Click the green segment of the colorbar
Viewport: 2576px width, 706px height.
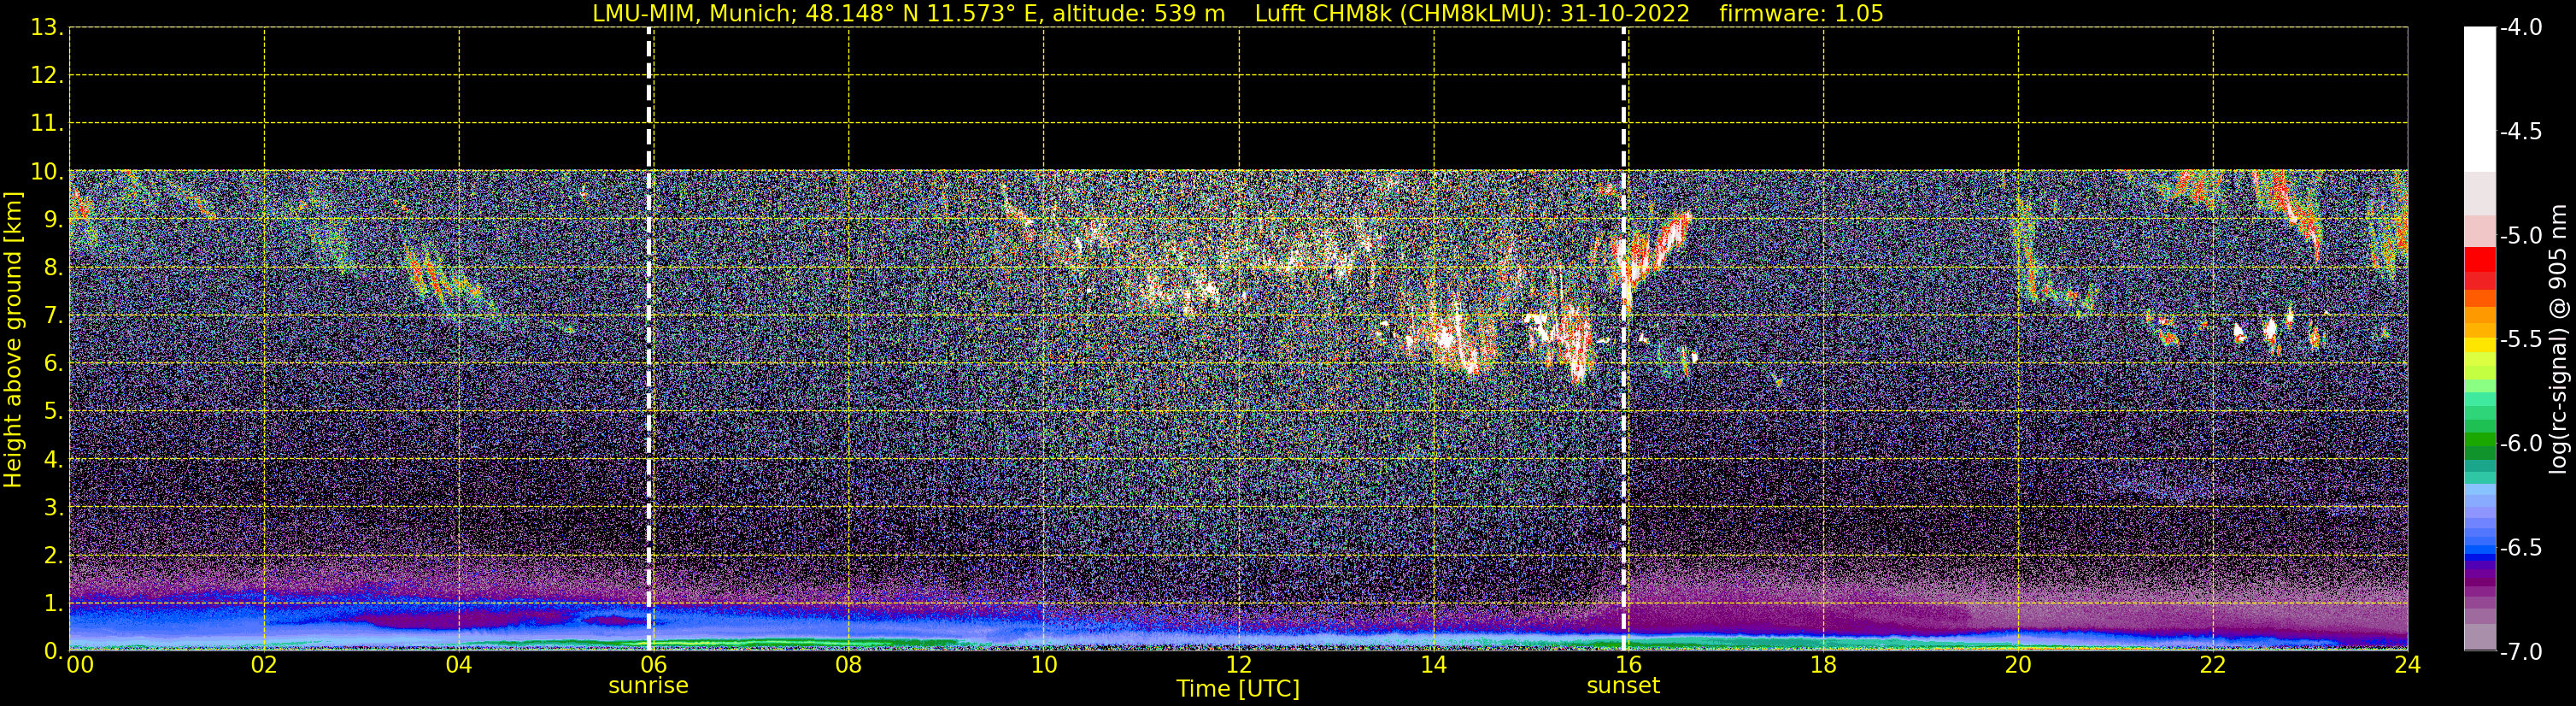[2479, 438]
